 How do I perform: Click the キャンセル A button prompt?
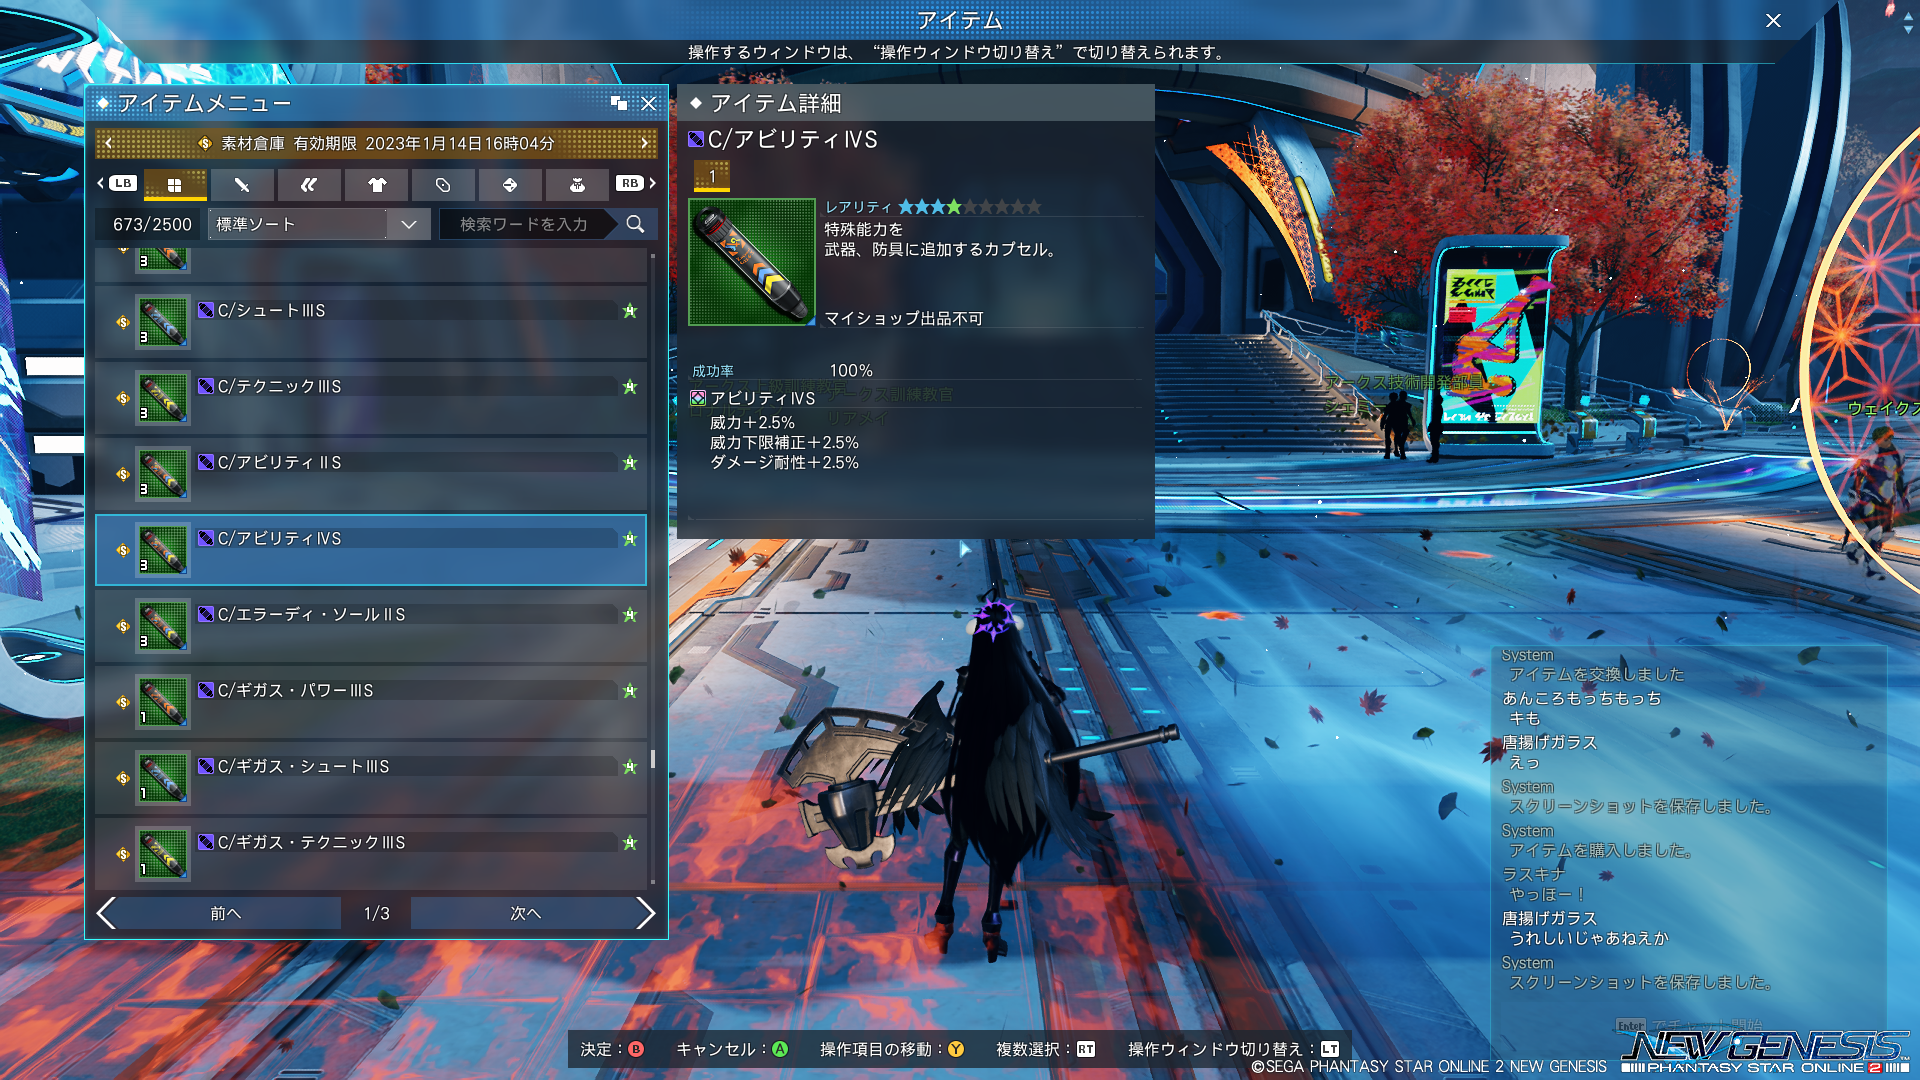point(732,1049)
